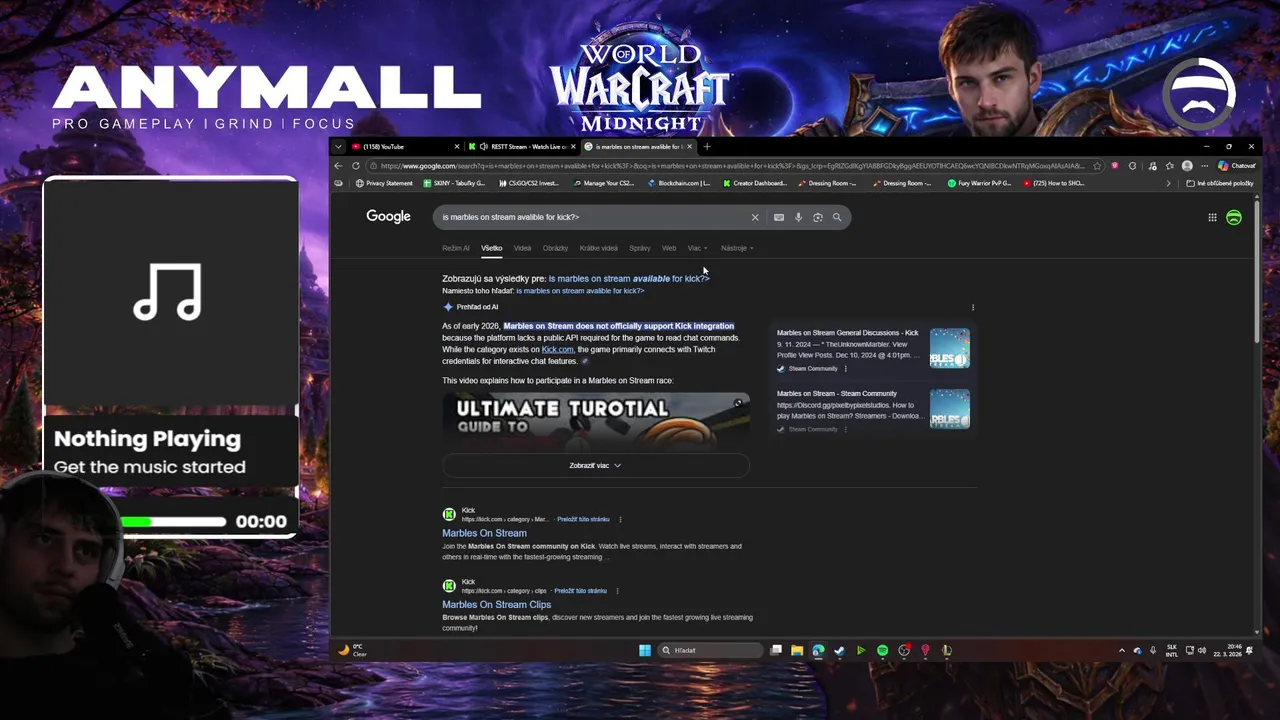Screen dimensions: 1280x720
Task: Open File Explorer from taskbar
Action: pos(797,650)
